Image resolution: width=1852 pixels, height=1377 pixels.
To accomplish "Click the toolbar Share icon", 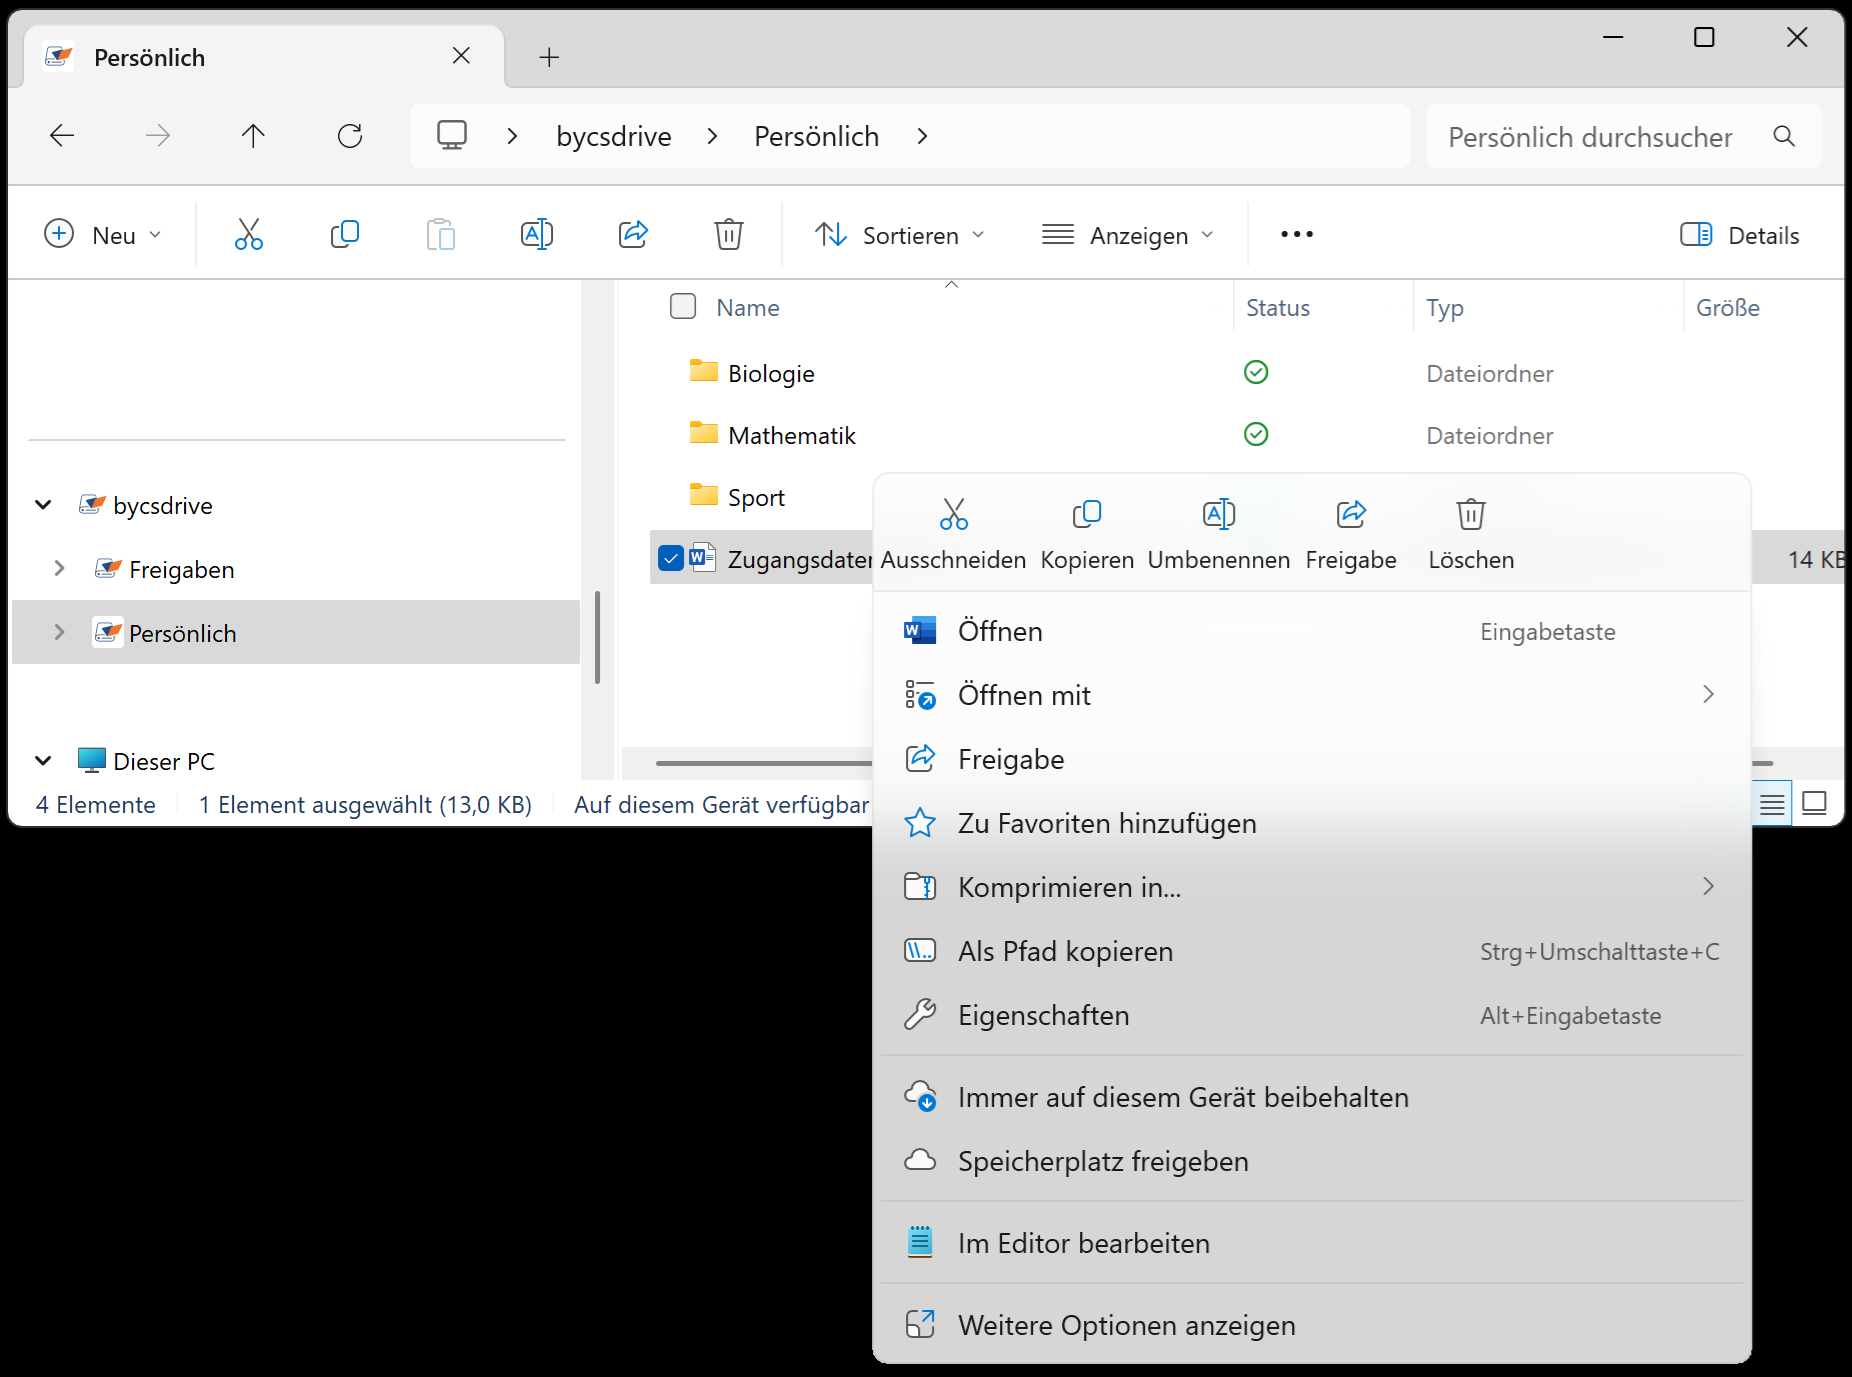I will (633, 235).
